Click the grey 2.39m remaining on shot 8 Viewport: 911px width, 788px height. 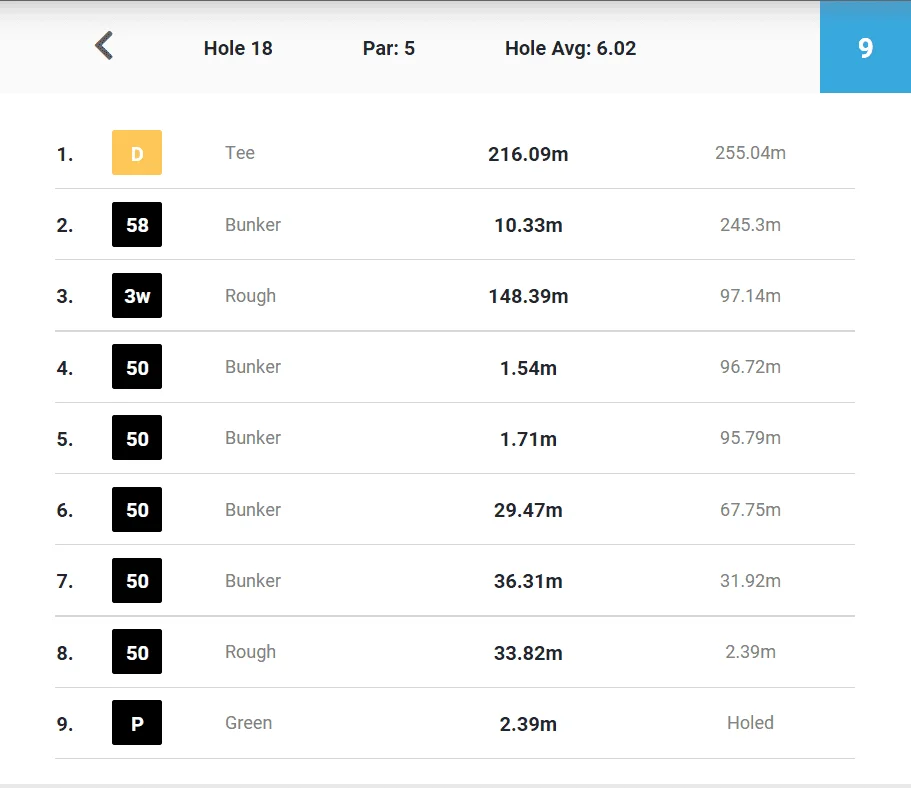[750, 652]
